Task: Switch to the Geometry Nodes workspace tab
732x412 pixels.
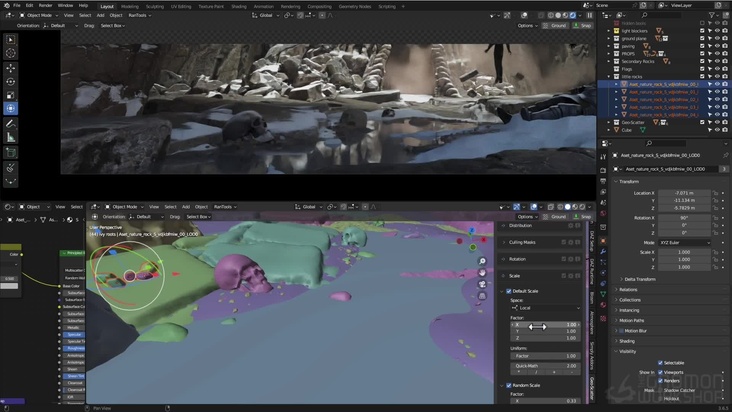Action: (x=355, y=7)
